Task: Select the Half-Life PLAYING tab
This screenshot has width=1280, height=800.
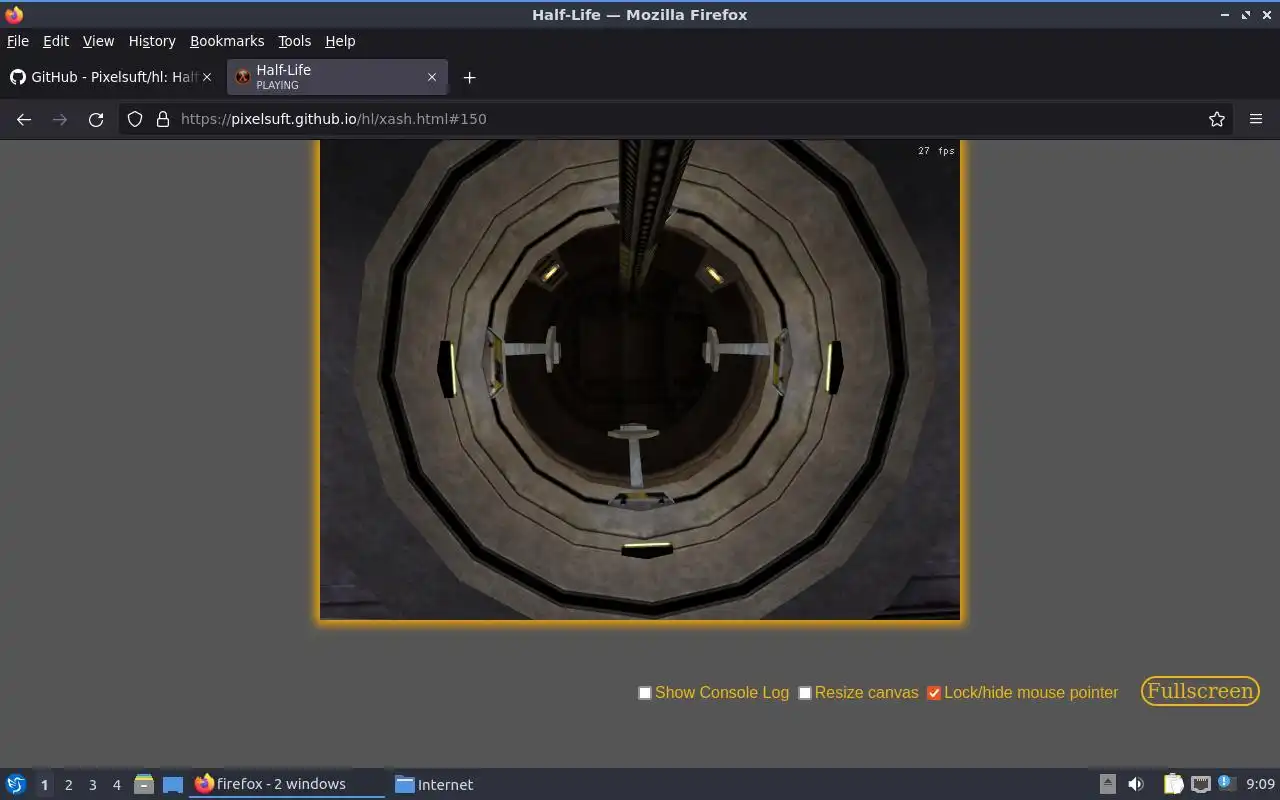Action: pos(337,77)
